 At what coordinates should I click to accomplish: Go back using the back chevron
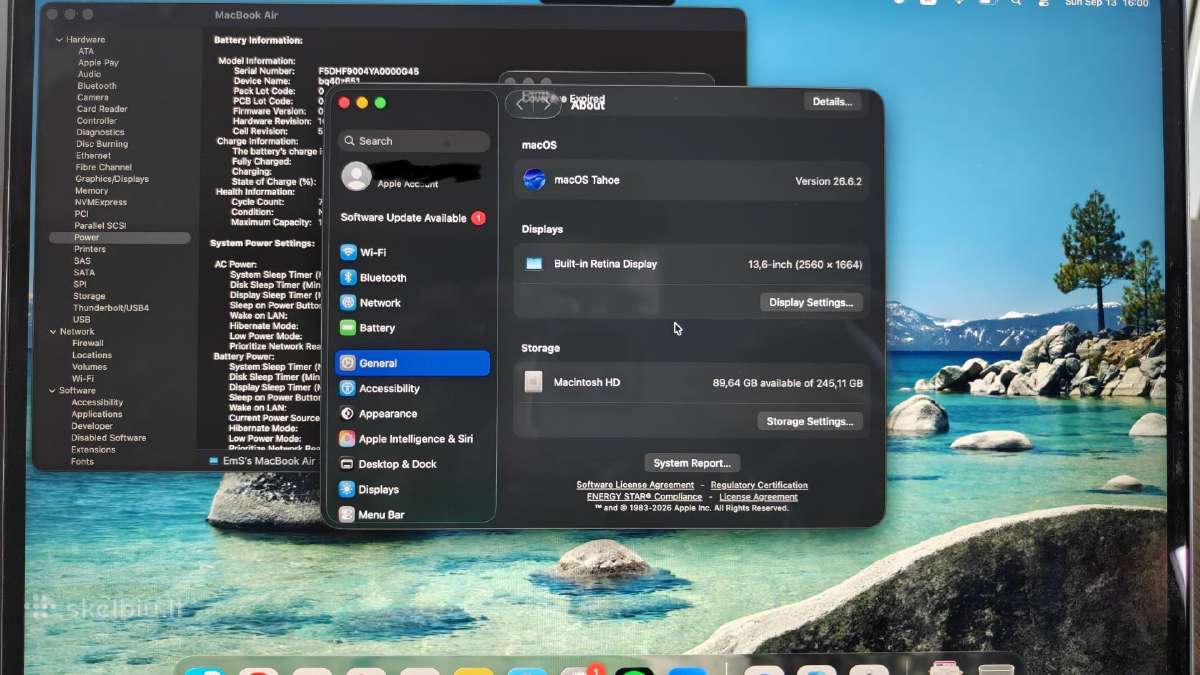coord(520,103)
